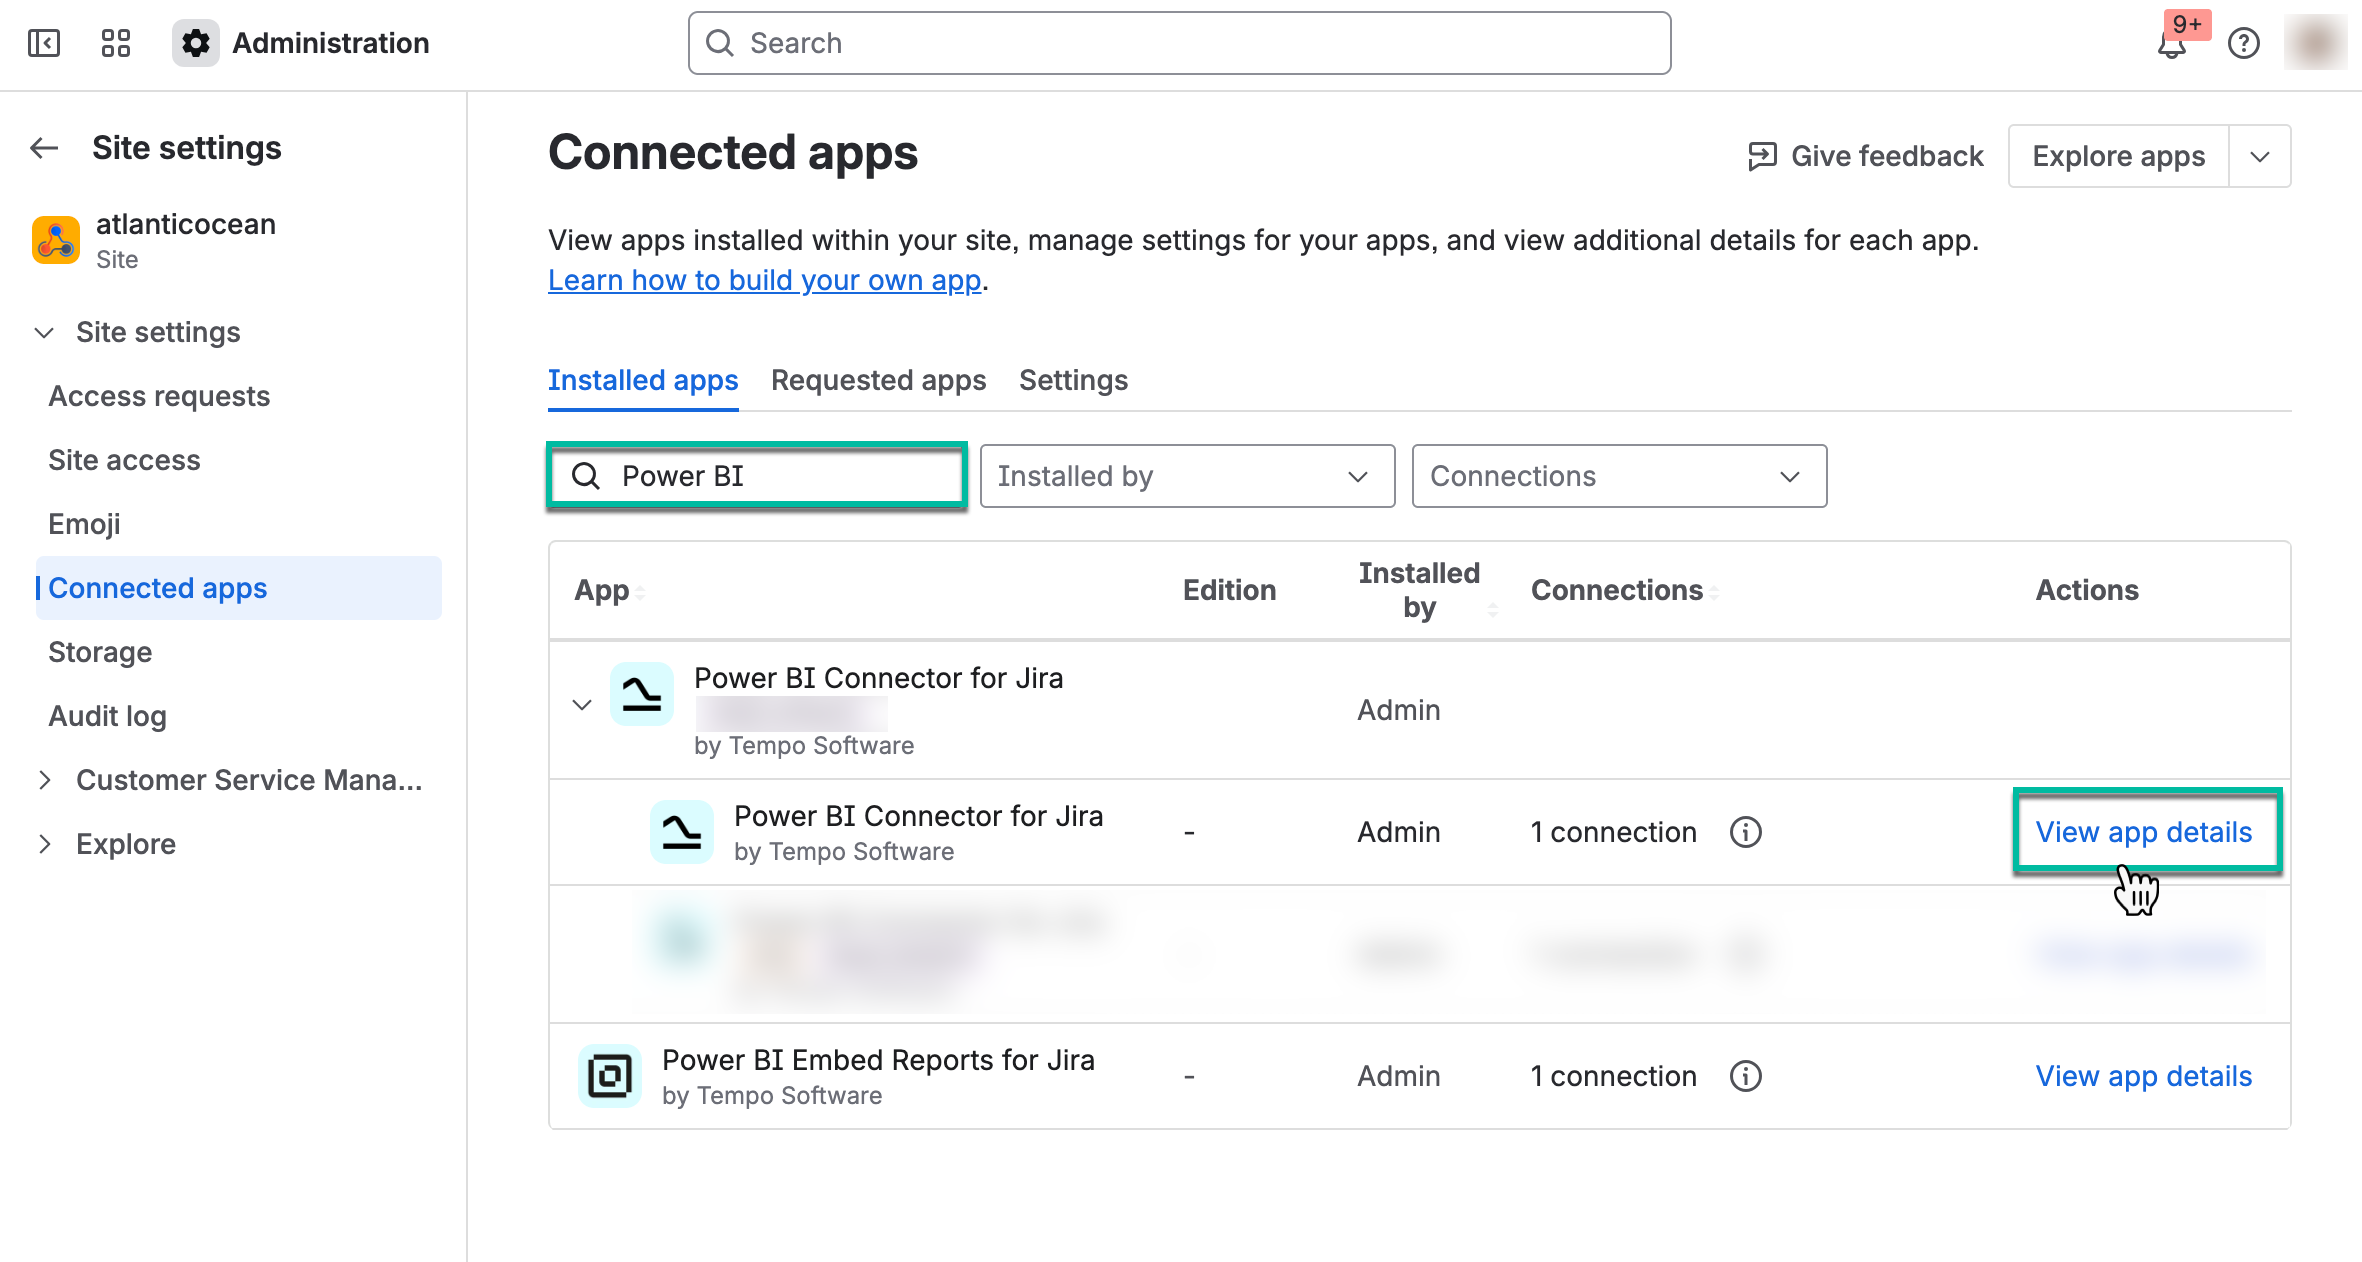
Task: Click the Power BI Embed Reports app icon
Action: (610, 1075)
